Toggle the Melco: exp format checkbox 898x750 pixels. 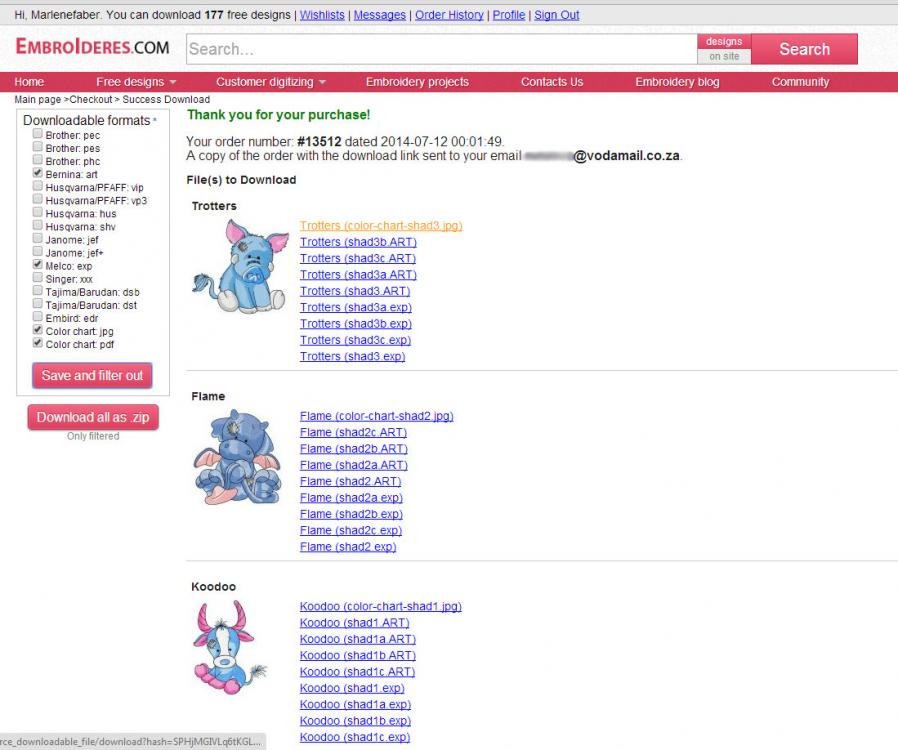(38, 265)
